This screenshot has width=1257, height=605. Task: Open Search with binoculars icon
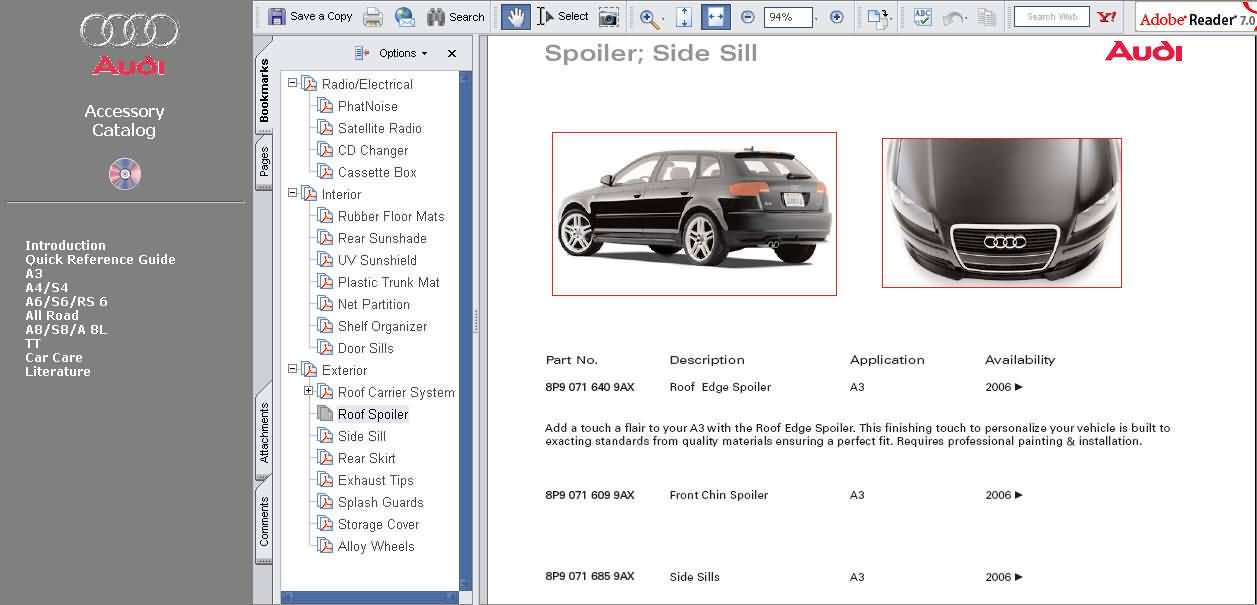click(x=456, y=17)
